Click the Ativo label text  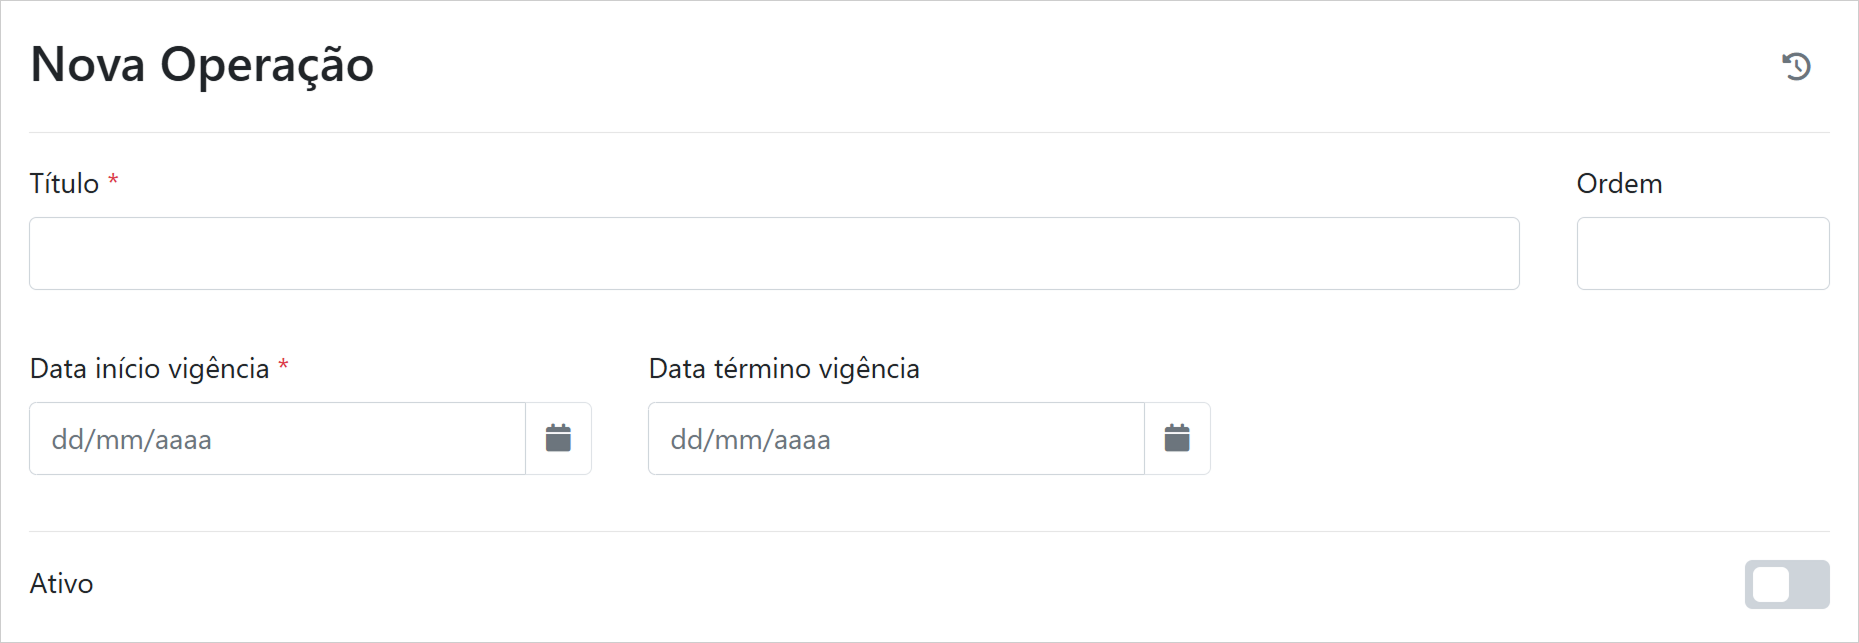pyautogui.click(x=61, y=584)
